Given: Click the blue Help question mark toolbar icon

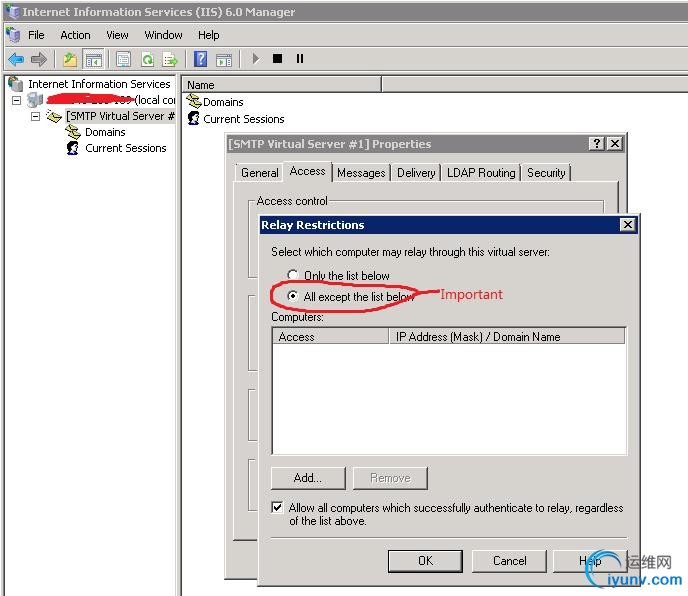Looking at the screenshot, I should tap(201, 59).
